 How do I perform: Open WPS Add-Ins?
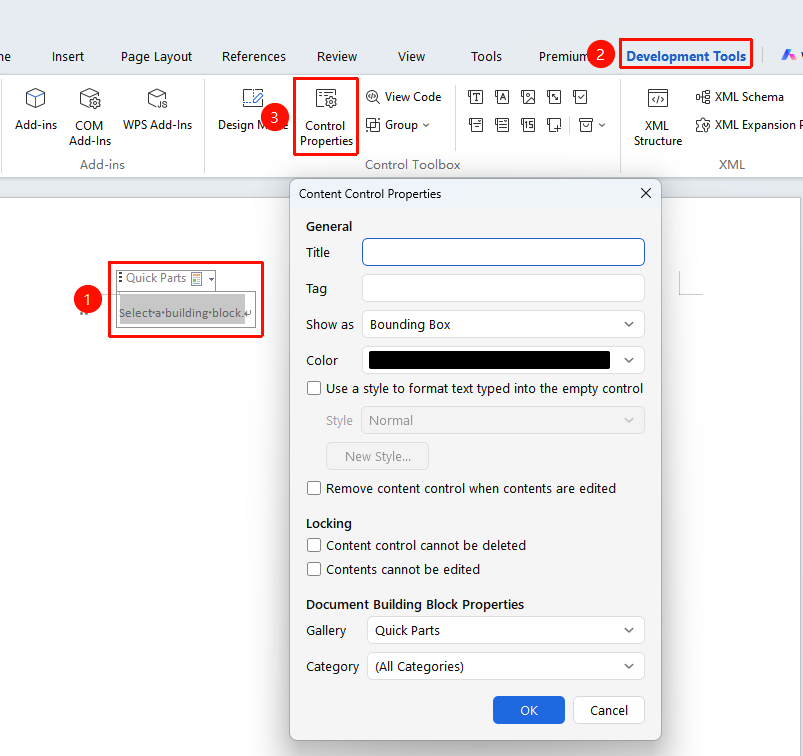[x=157, y=109]
